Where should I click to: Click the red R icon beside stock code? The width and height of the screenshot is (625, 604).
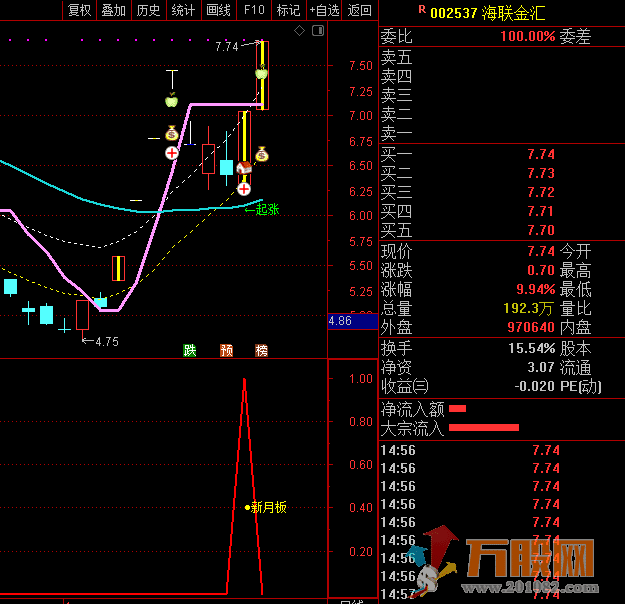pos(422,10)
